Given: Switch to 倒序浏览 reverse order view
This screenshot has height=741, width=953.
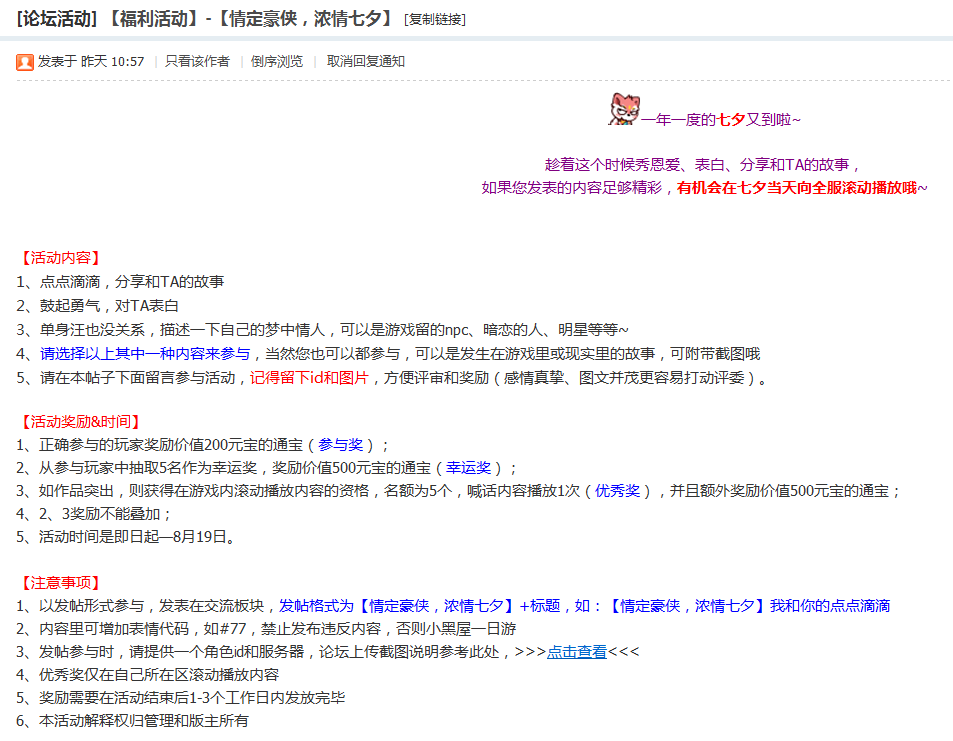Looking at the screenshot, I should (277, 62).
